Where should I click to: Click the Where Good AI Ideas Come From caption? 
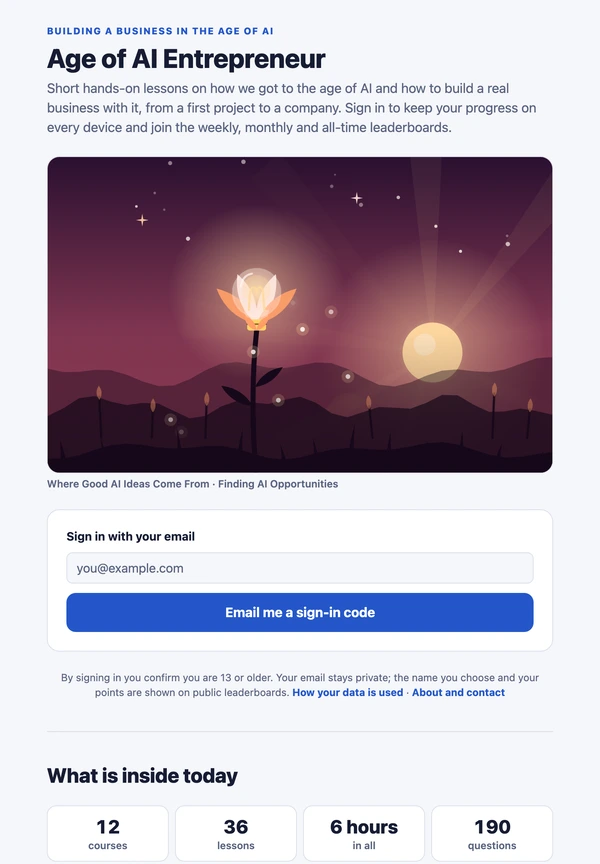click(x=128, y=484)
